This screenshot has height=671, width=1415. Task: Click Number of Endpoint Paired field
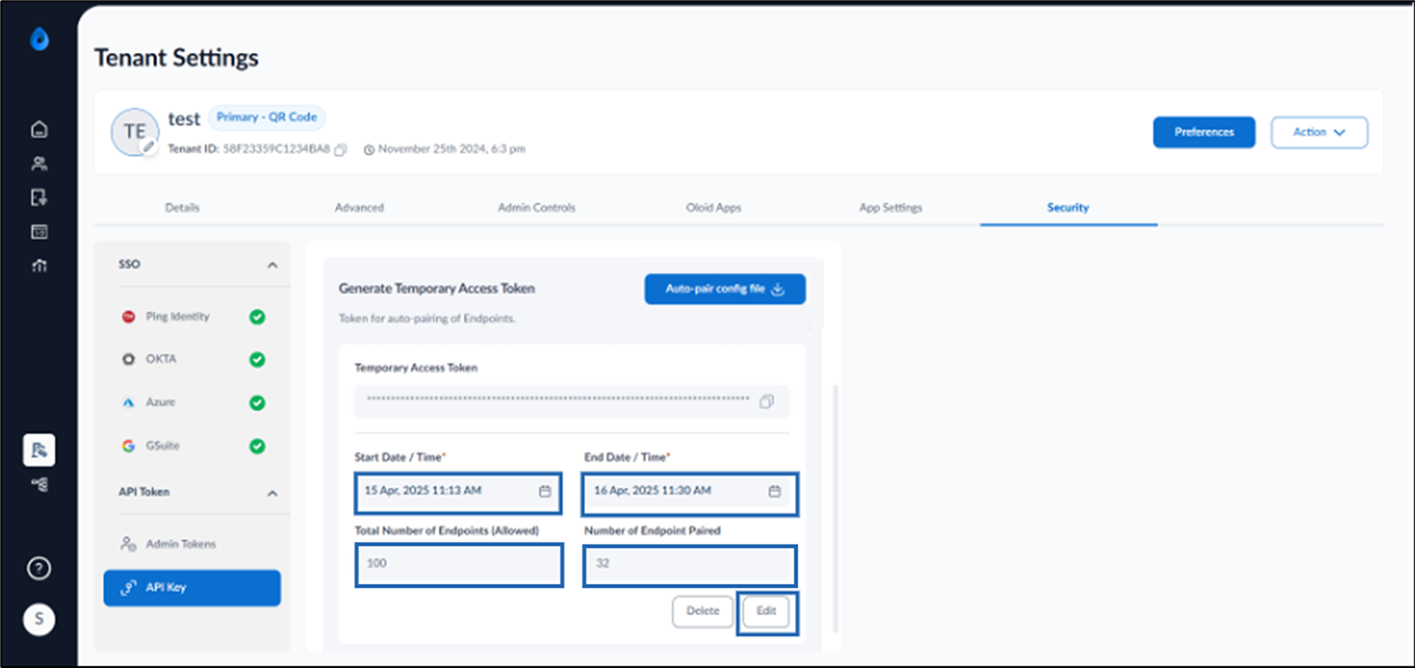pos(690,565)
